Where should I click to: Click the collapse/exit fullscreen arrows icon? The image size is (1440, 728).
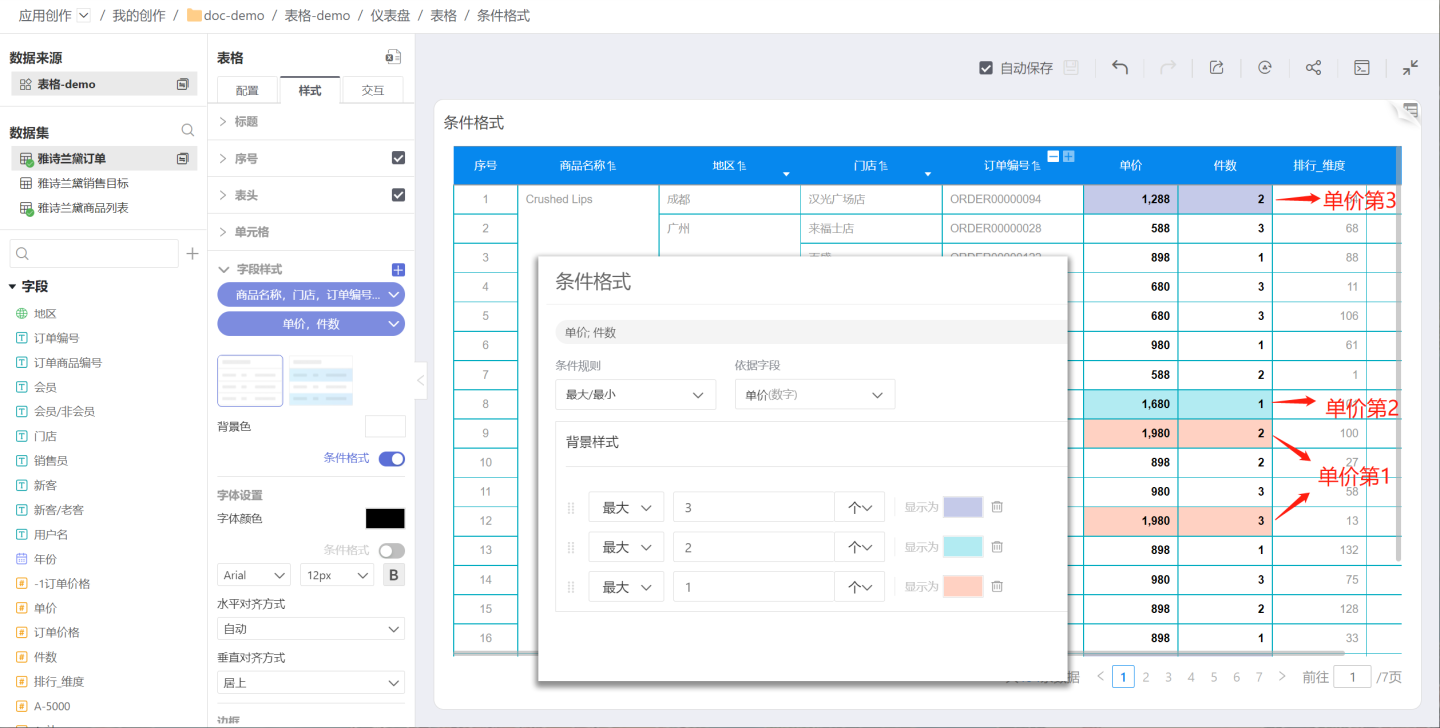coord(1410,68)
